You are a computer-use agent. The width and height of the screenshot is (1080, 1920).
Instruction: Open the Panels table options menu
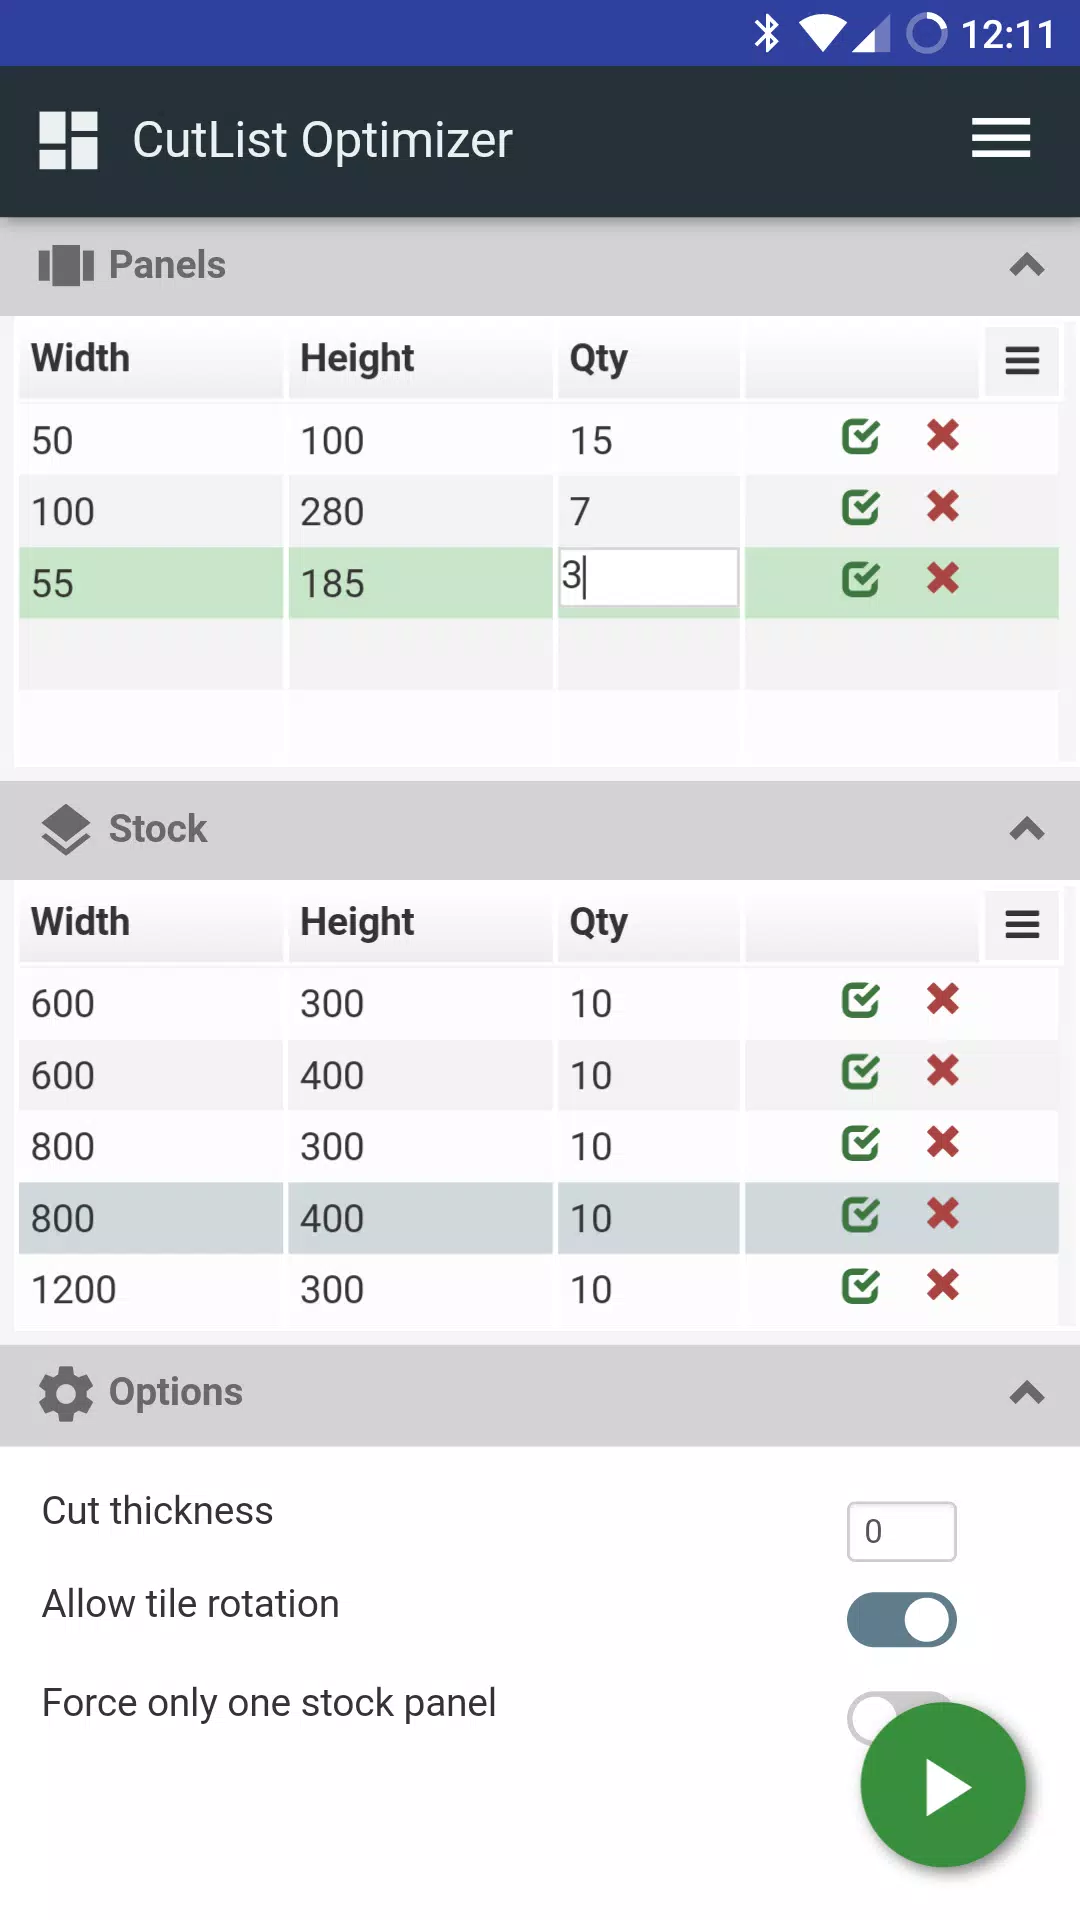(x=1022, y=361)
